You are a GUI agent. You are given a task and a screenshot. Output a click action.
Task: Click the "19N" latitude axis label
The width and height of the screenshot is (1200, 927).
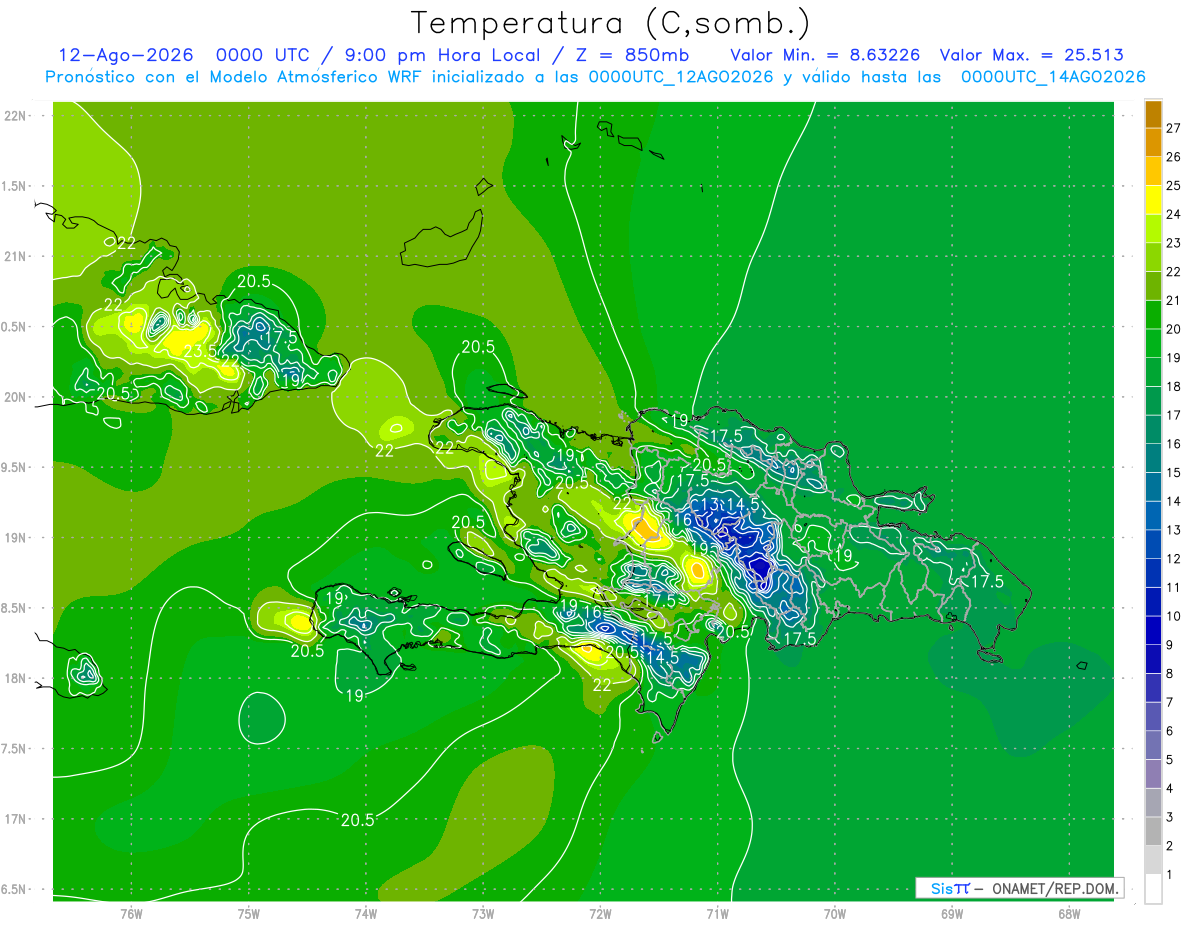tap(15, 538)
